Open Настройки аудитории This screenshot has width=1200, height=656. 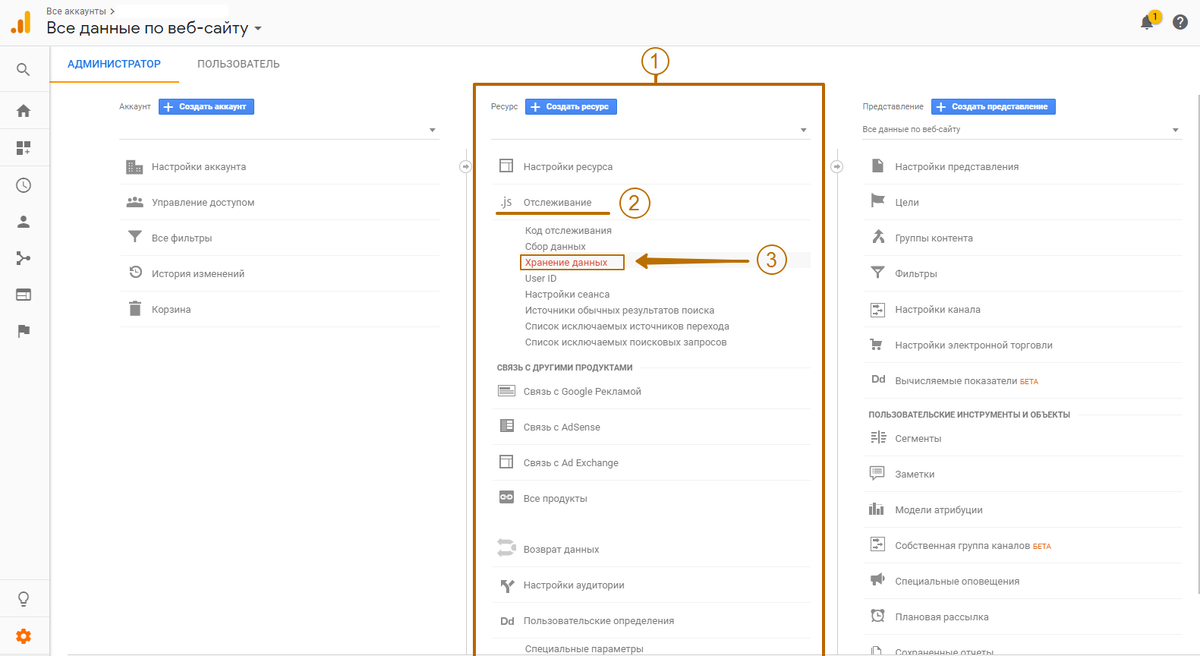pyautogui.click(x=574, y=585)
